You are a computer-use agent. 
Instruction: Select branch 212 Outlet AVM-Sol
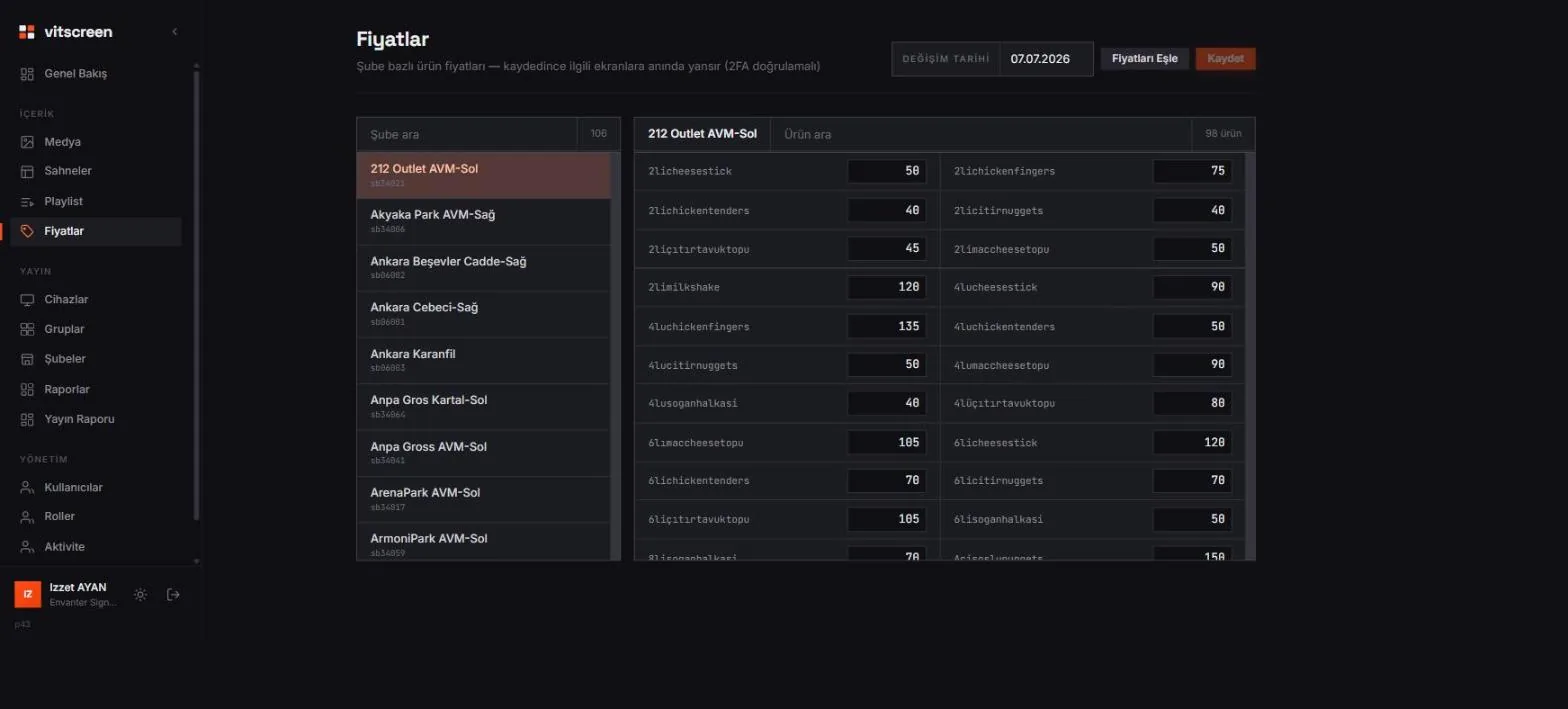(x=484, y=175)
